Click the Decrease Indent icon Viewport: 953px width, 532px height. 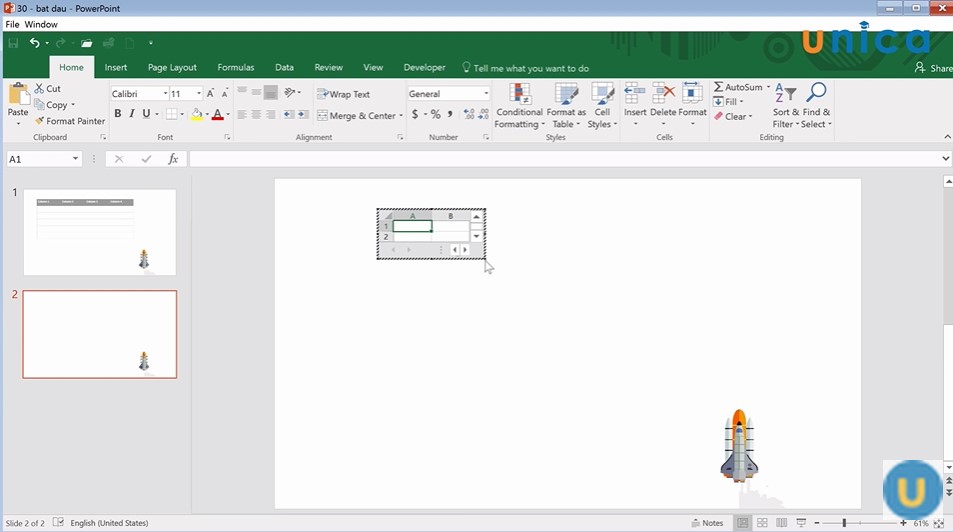(x=288, y=114)
